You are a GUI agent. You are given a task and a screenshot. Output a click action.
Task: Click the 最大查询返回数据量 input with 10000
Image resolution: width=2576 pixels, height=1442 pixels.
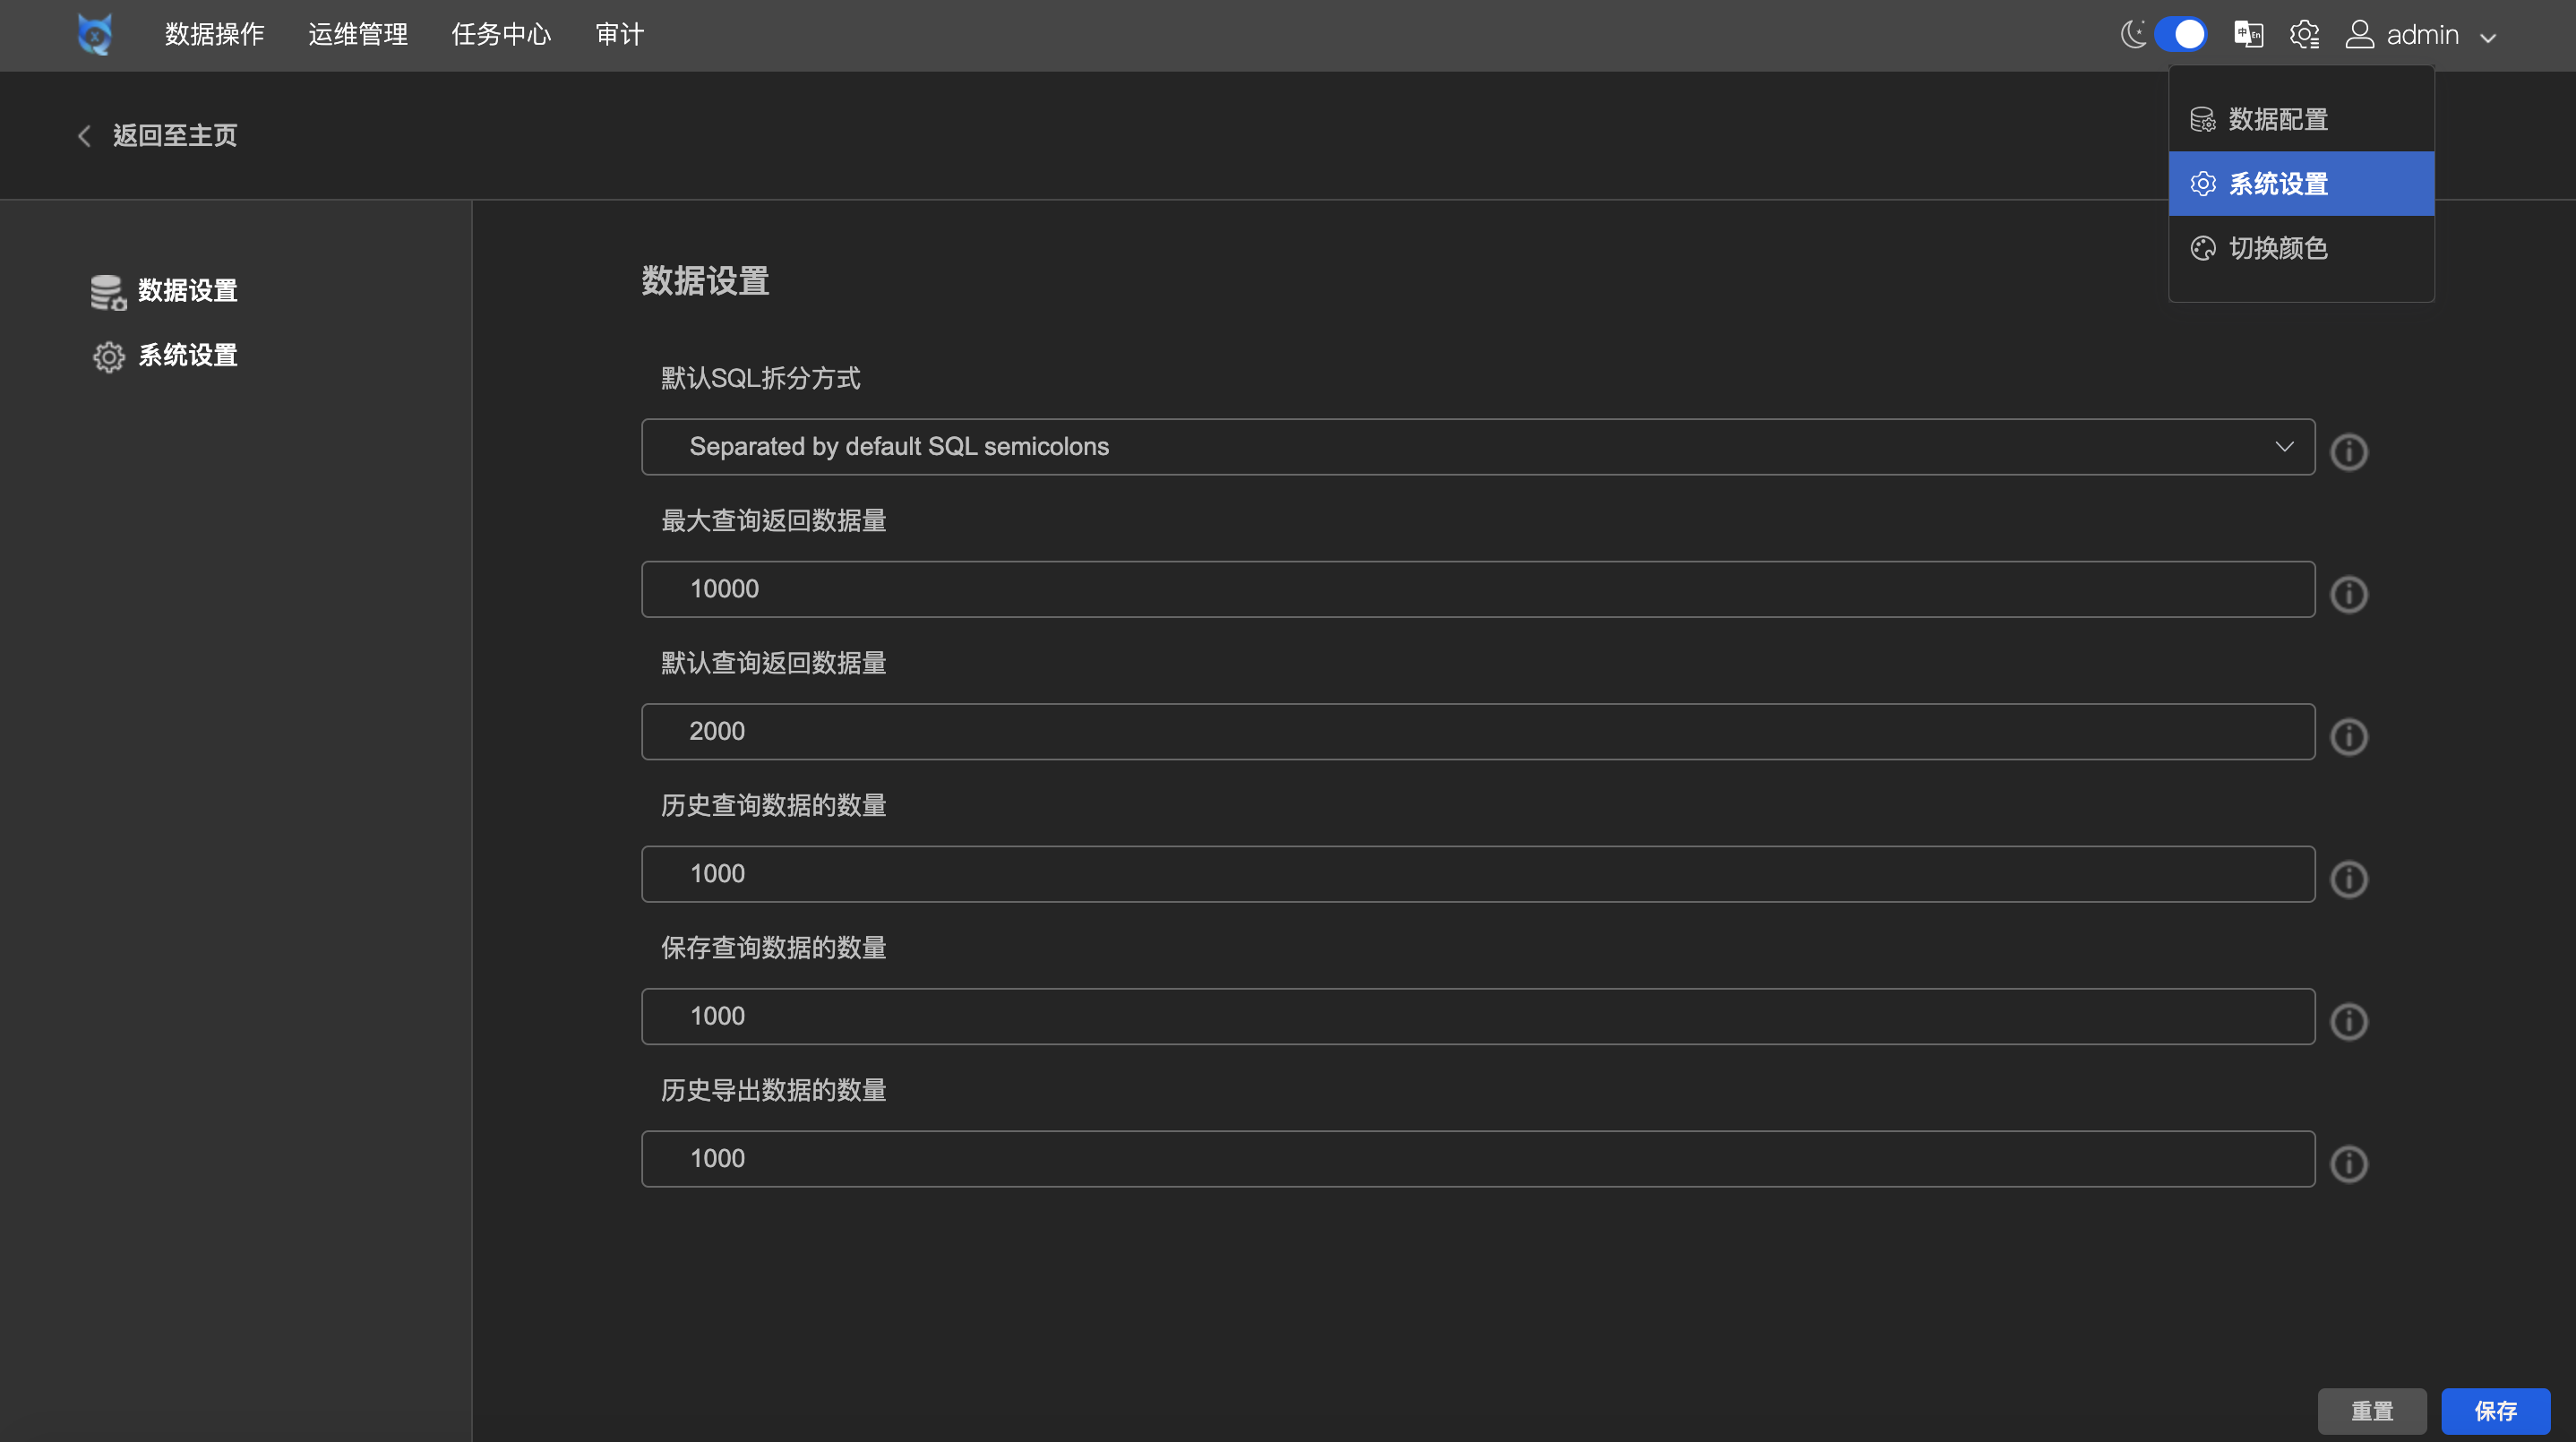pyautogui.click(x=1478, y=589)
